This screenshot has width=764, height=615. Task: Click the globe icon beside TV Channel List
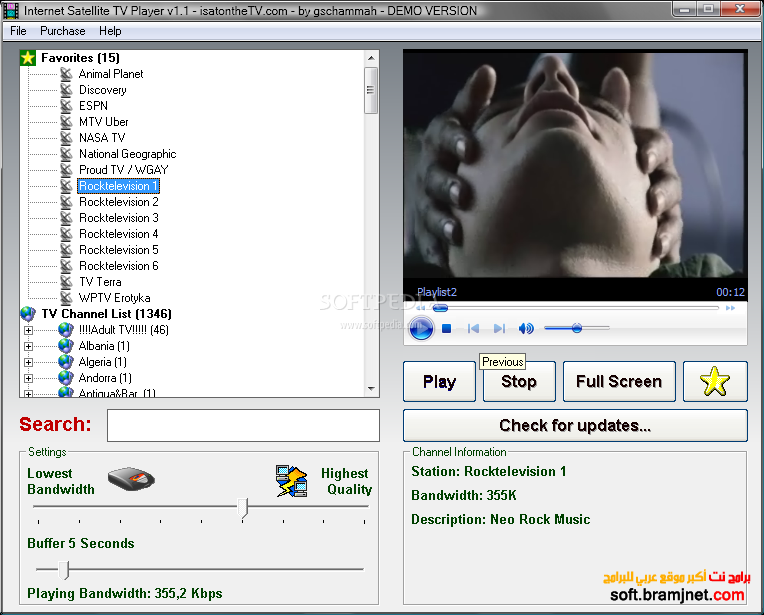28,314
